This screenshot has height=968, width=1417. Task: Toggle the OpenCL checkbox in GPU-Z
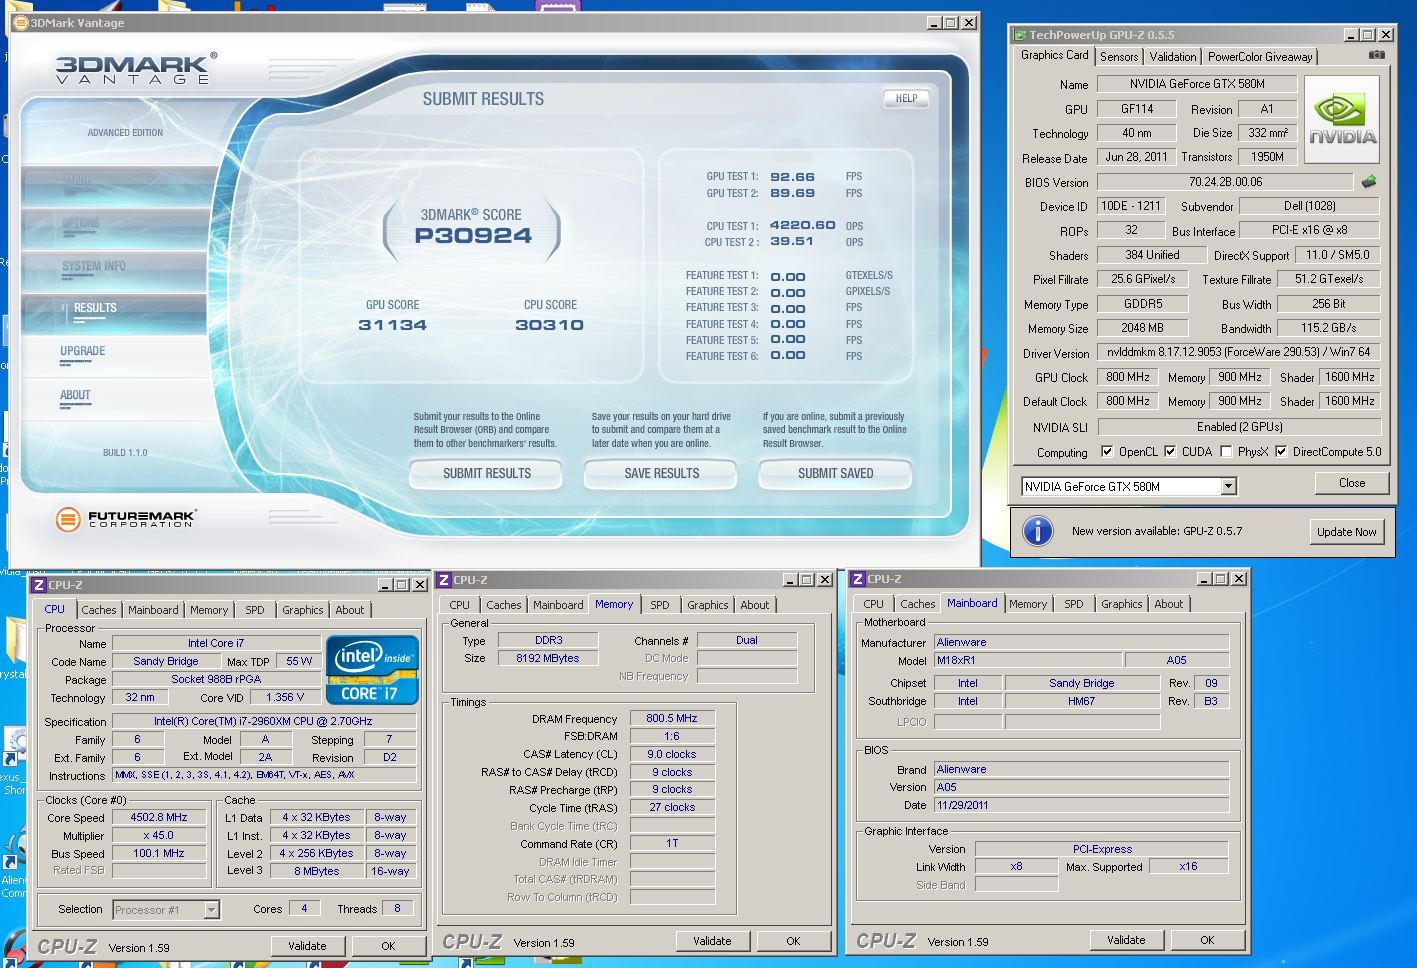[1107, 451]
